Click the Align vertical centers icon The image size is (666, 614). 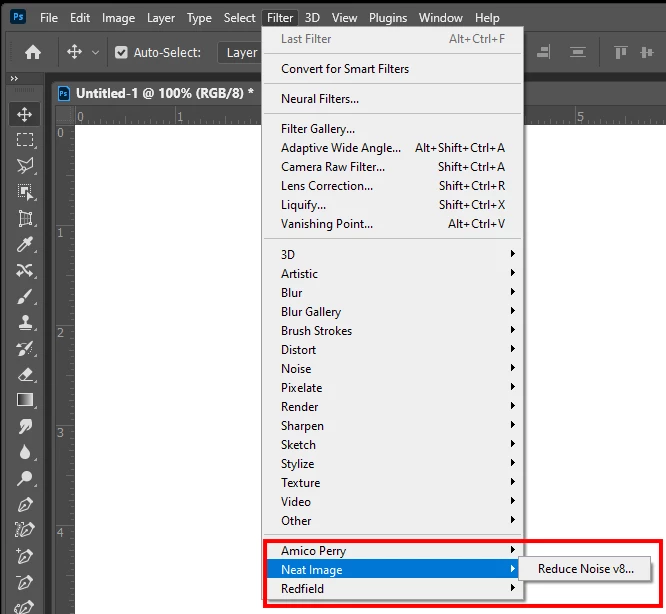coord(646,52)
